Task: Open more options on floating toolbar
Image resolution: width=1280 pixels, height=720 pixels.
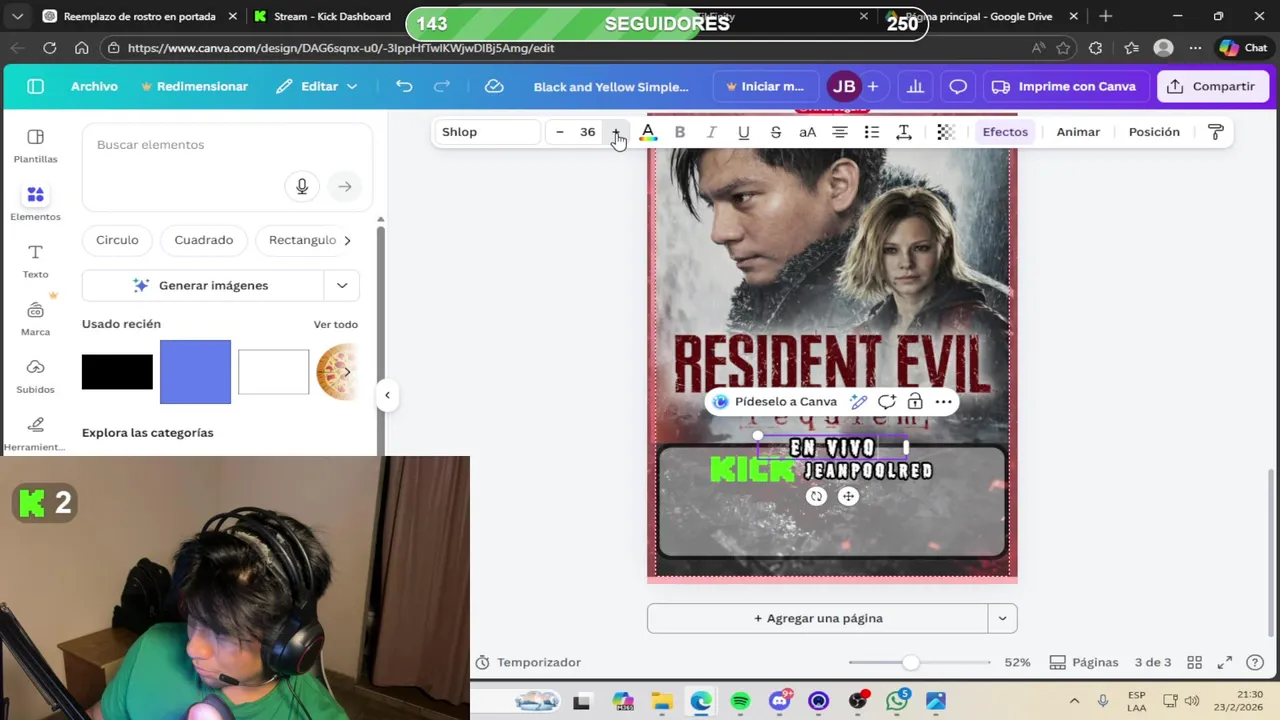Action: point(943,402)
